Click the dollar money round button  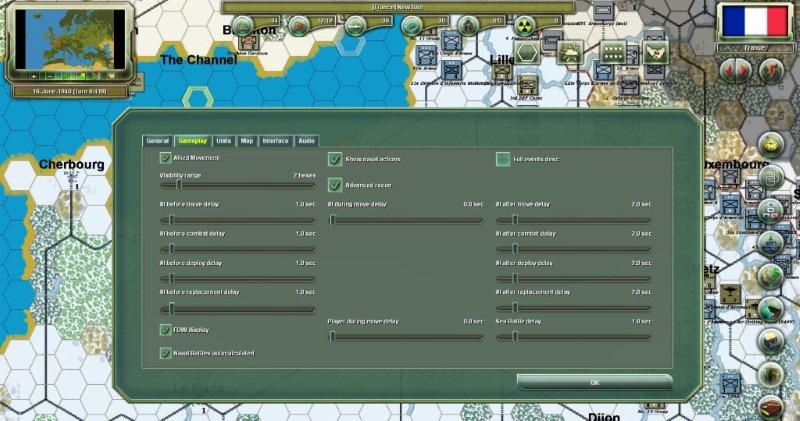click(x=770, y=276)
